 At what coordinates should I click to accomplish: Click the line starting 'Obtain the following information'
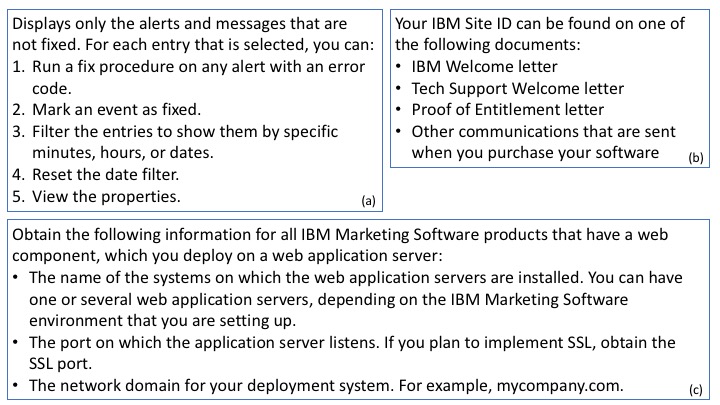340,235
